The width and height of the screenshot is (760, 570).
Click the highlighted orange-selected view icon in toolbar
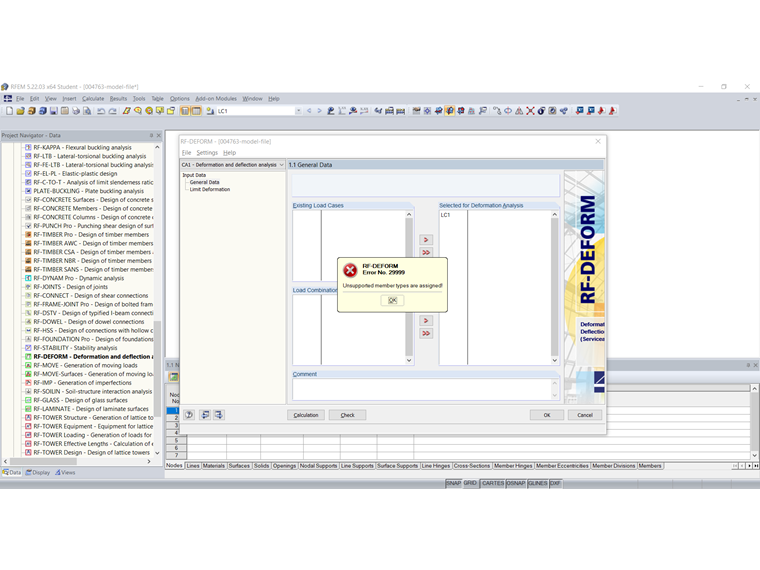(x=449, y=111)
